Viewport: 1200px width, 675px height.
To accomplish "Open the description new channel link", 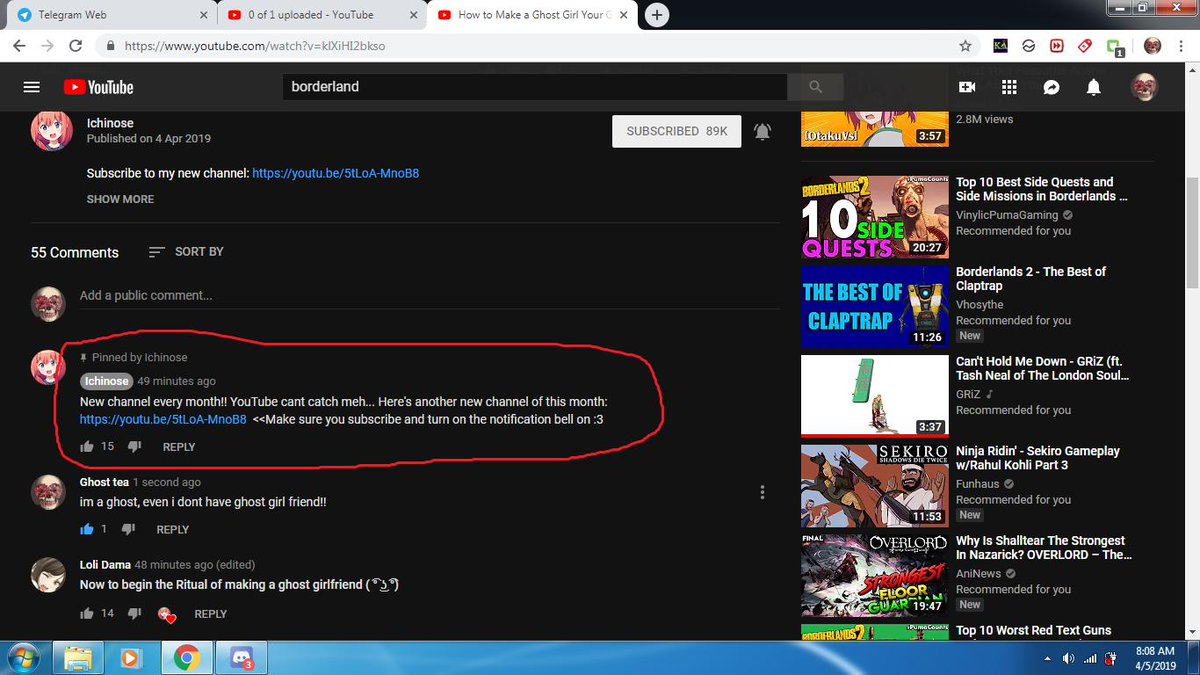I will point(335,173).
